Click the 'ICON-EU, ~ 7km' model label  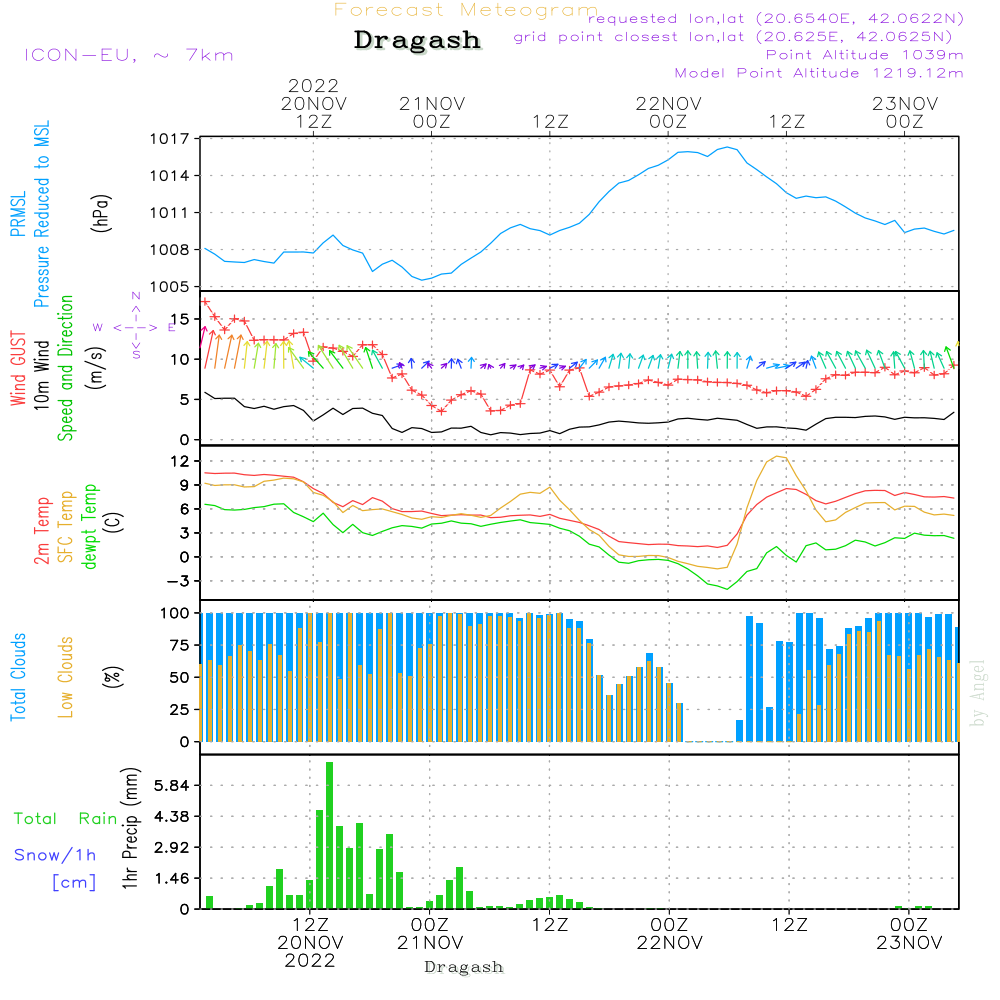pyautogui.click(x=129, y=55)
